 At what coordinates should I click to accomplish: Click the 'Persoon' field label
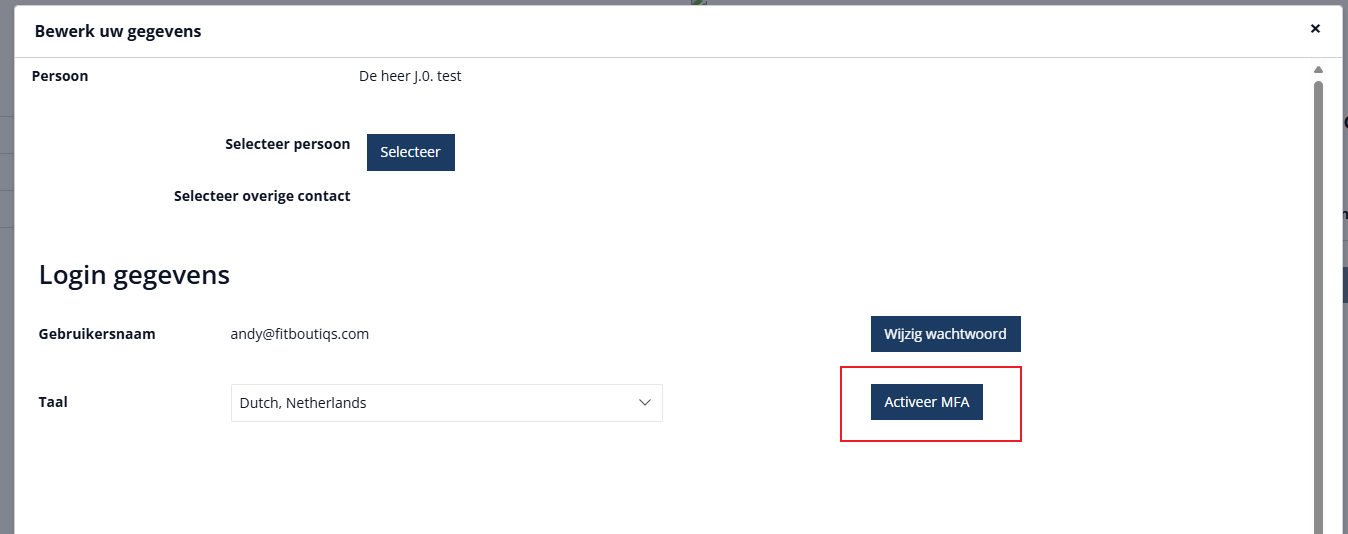click(60, 76)
